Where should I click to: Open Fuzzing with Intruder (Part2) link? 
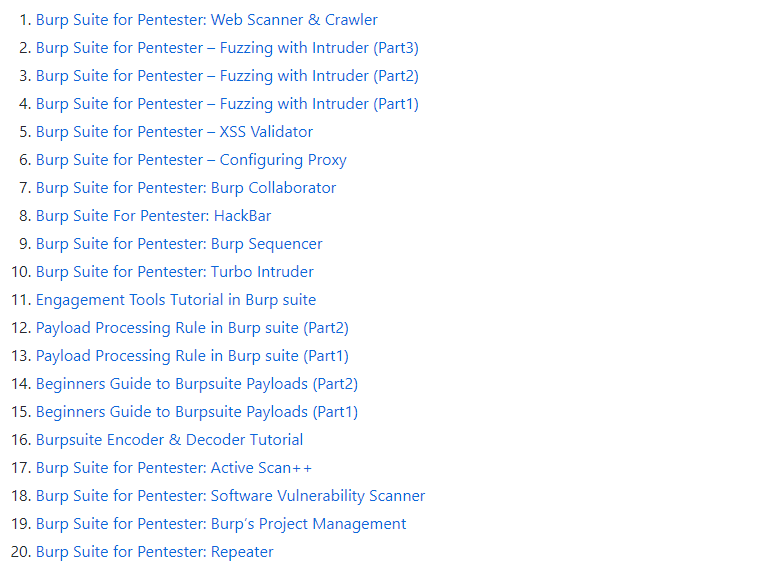coord(227,76)
